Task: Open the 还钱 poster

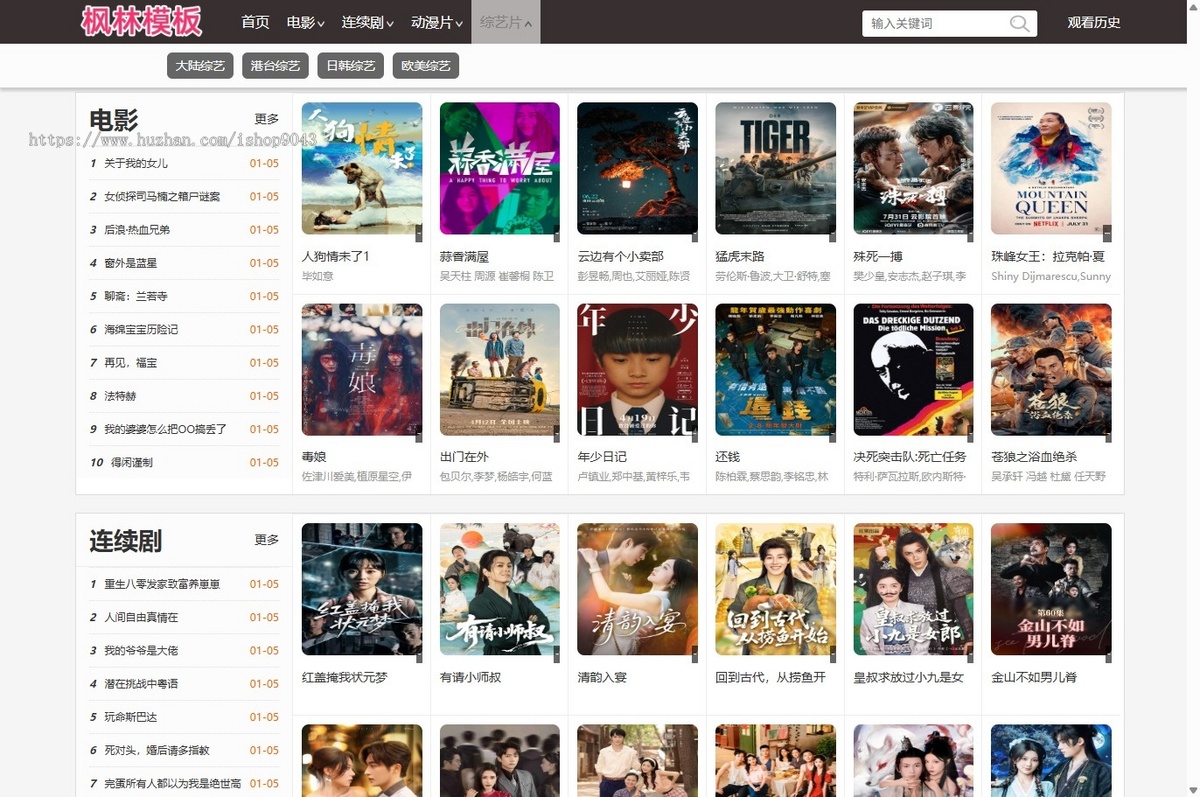Action: tap(775, 370)
